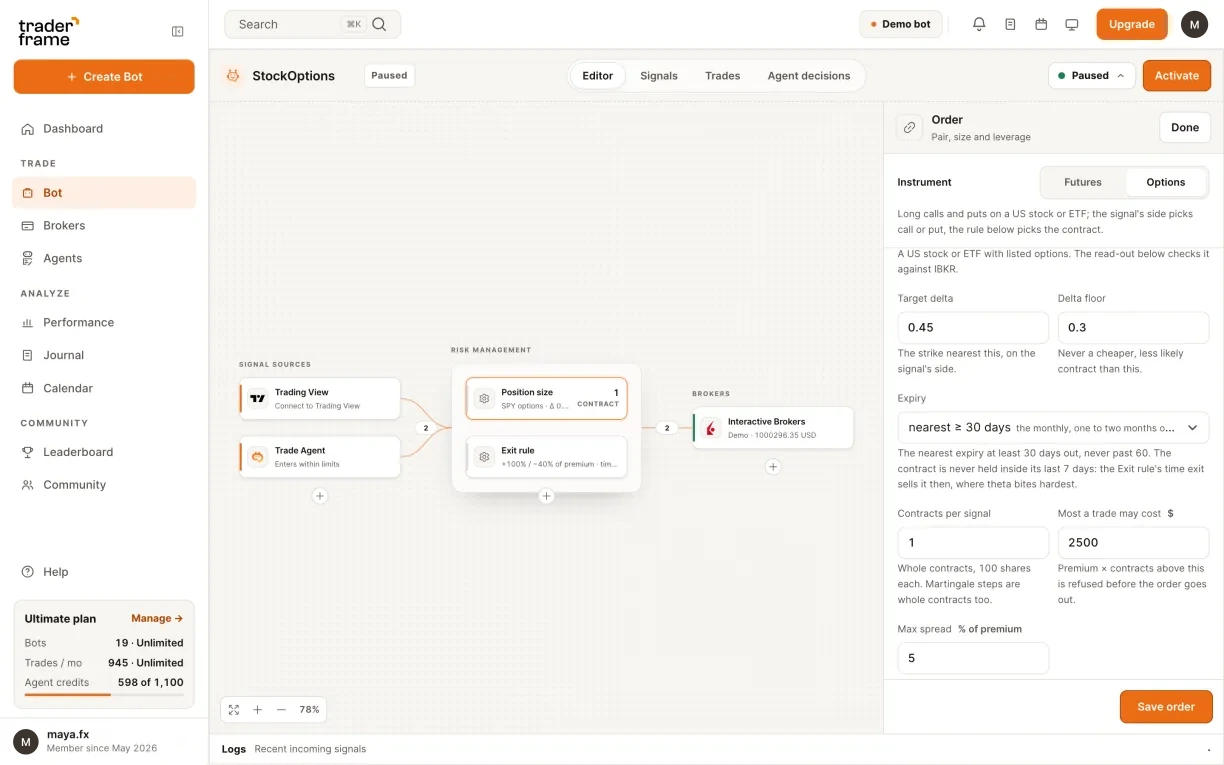Zoom out on the canvas
This screenshot has height=765, width=1224.
tap(281, 709)
